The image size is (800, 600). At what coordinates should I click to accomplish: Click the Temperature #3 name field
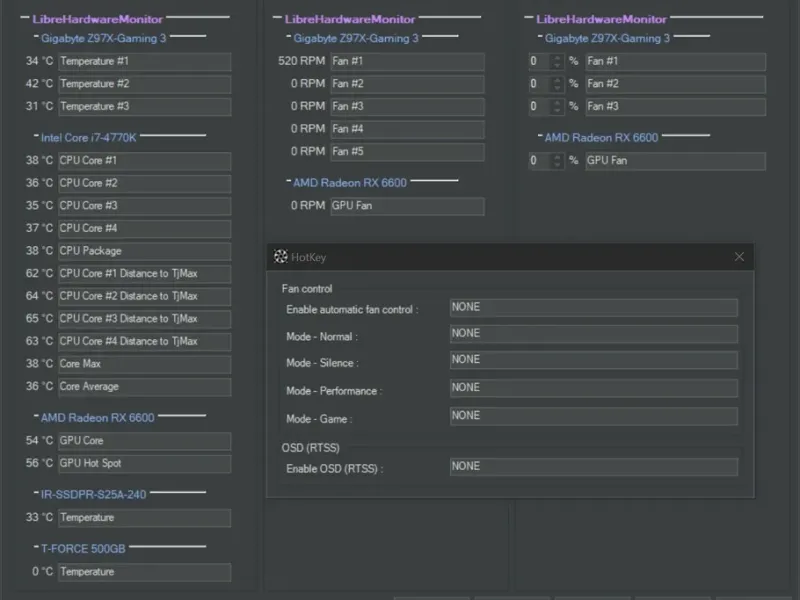coord(144,107)
